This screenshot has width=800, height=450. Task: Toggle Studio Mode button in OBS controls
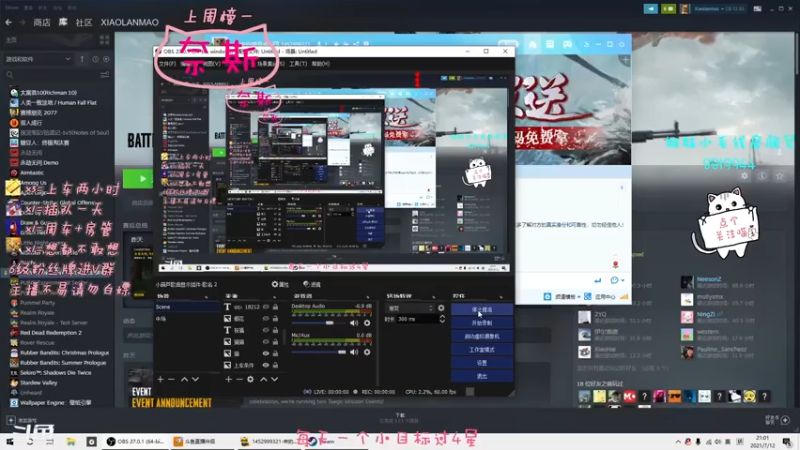pyautogui.click(x=482, y=349)
